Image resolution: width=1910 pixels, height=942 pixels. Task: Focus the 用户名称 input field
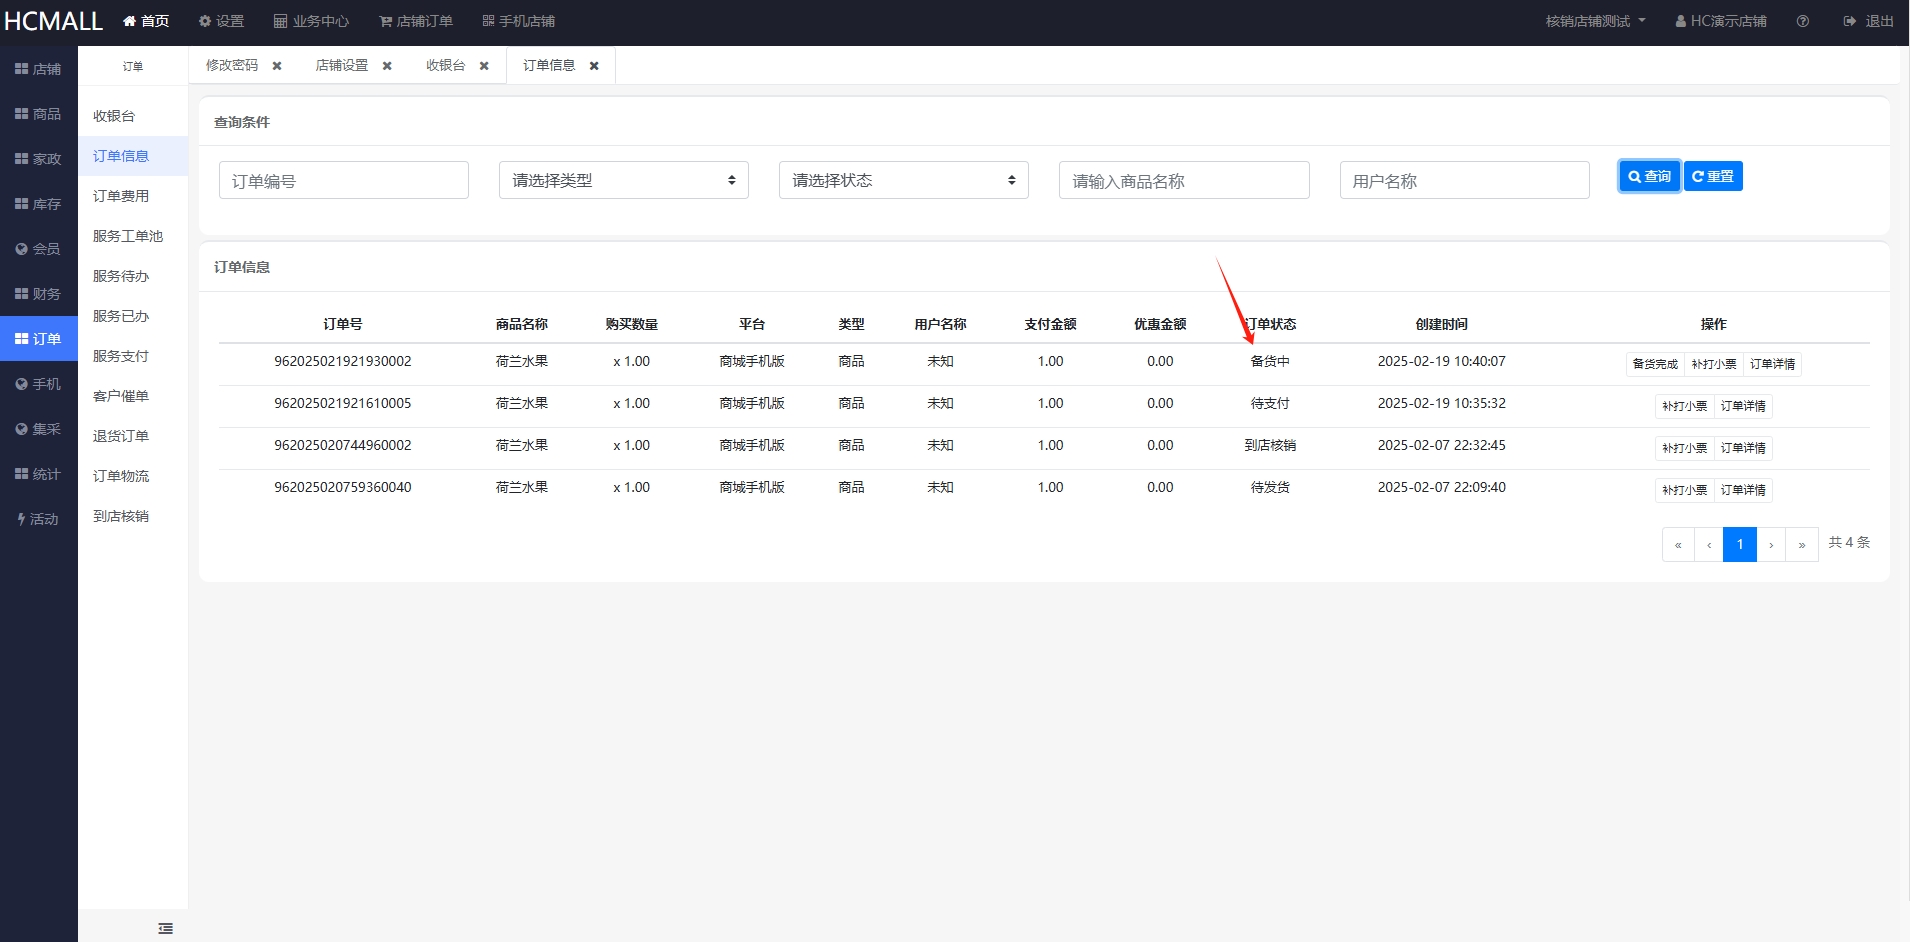tap(1465, 180)
